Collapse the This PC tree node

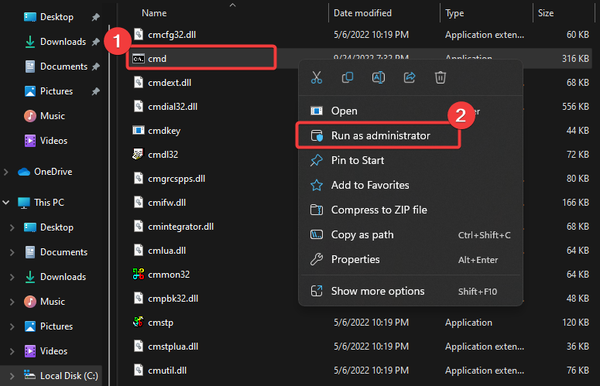pos(6,202)
